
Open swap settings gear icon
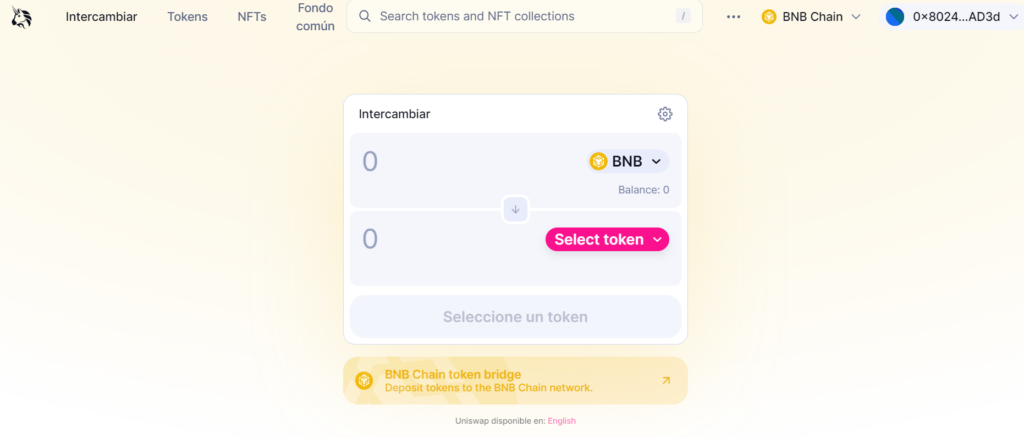(x=665, y=114)
